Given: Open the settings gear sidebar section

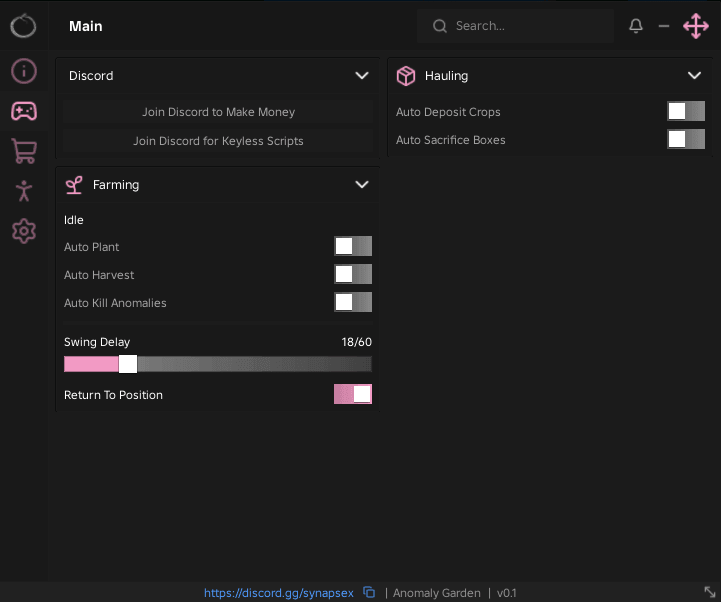Looking at the screenshot, I should click(x=24, y=231).
